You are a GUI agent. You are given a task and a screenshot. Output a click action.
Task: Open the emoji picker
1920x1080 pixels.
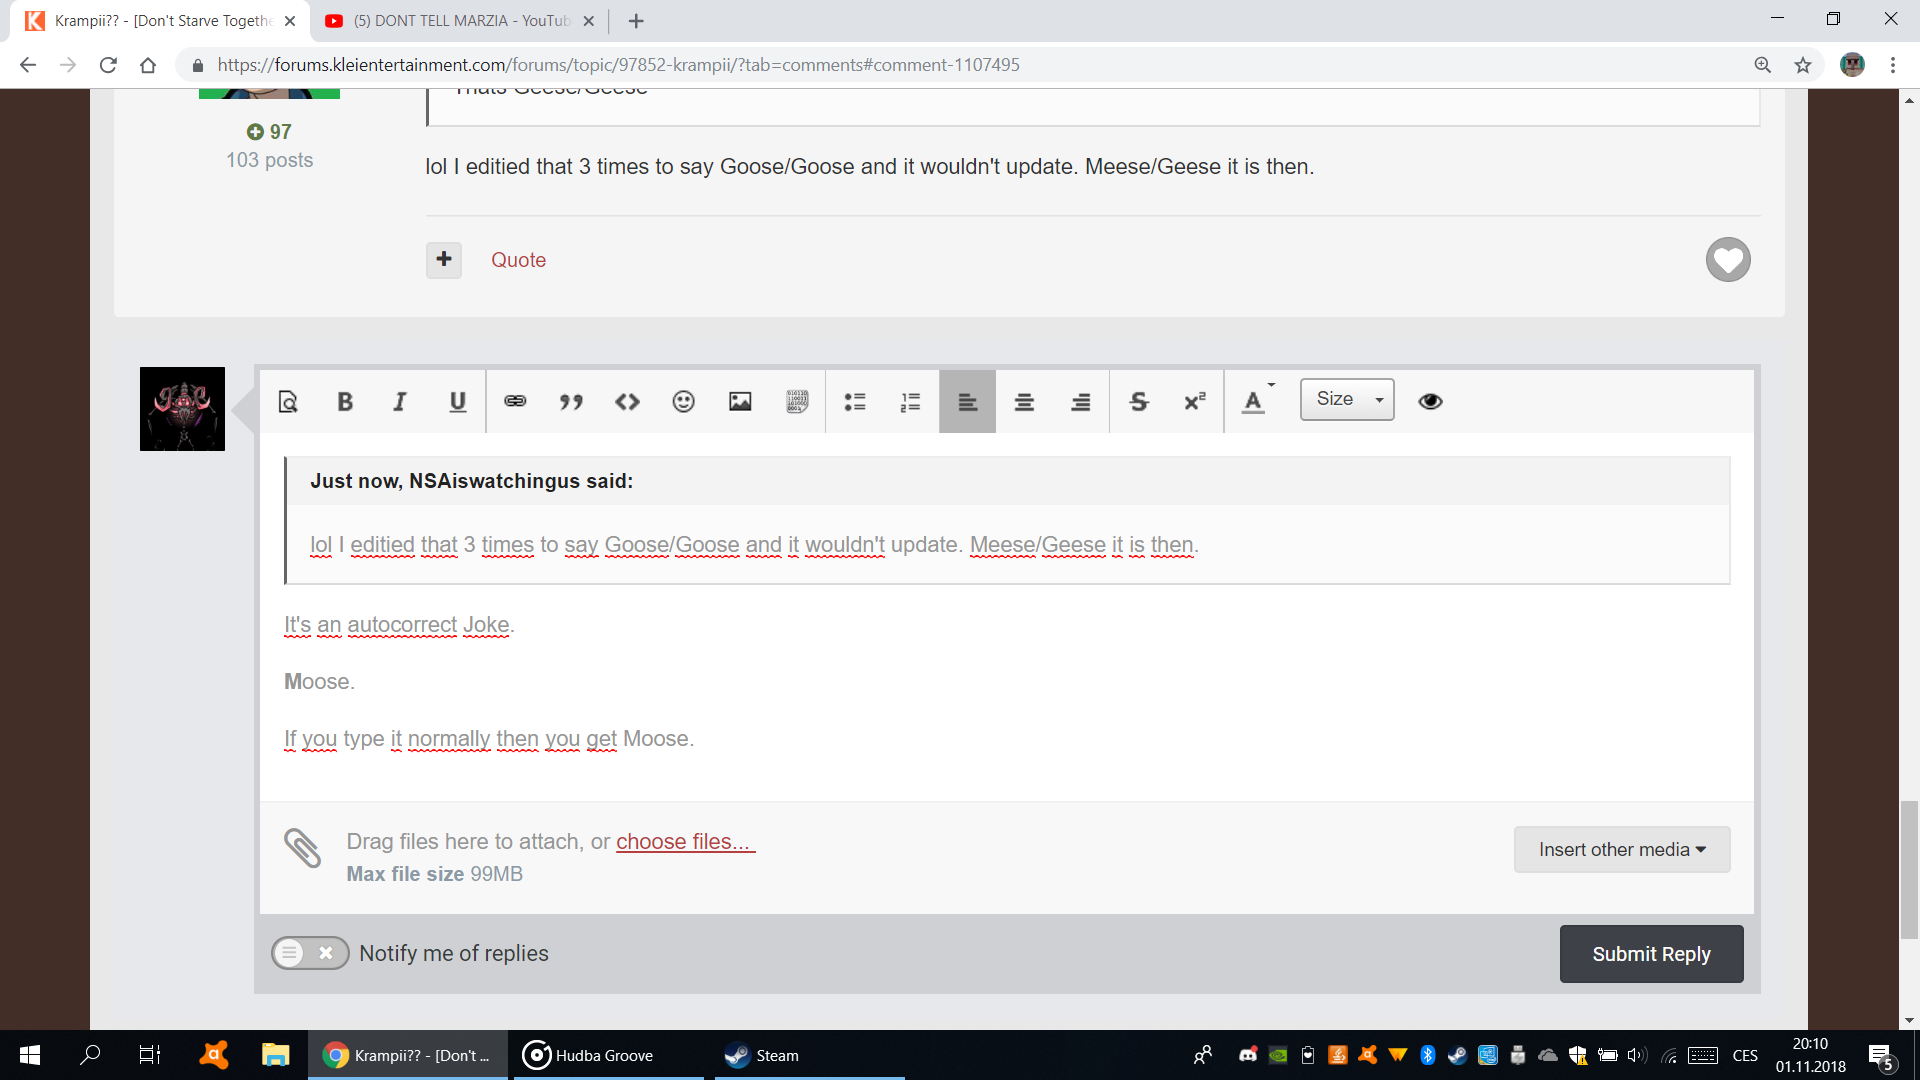[683, 401]
